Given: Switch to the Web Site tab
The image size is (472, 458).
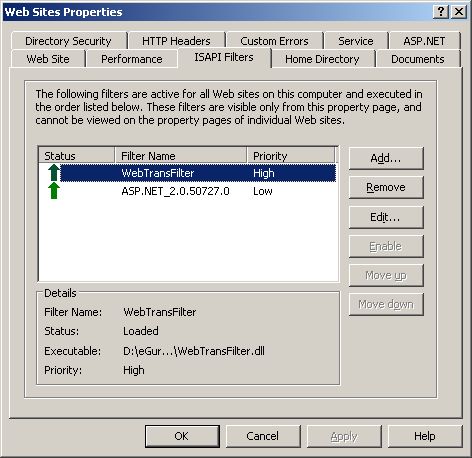Looking at the screenshot, I should tap(48, 59).
